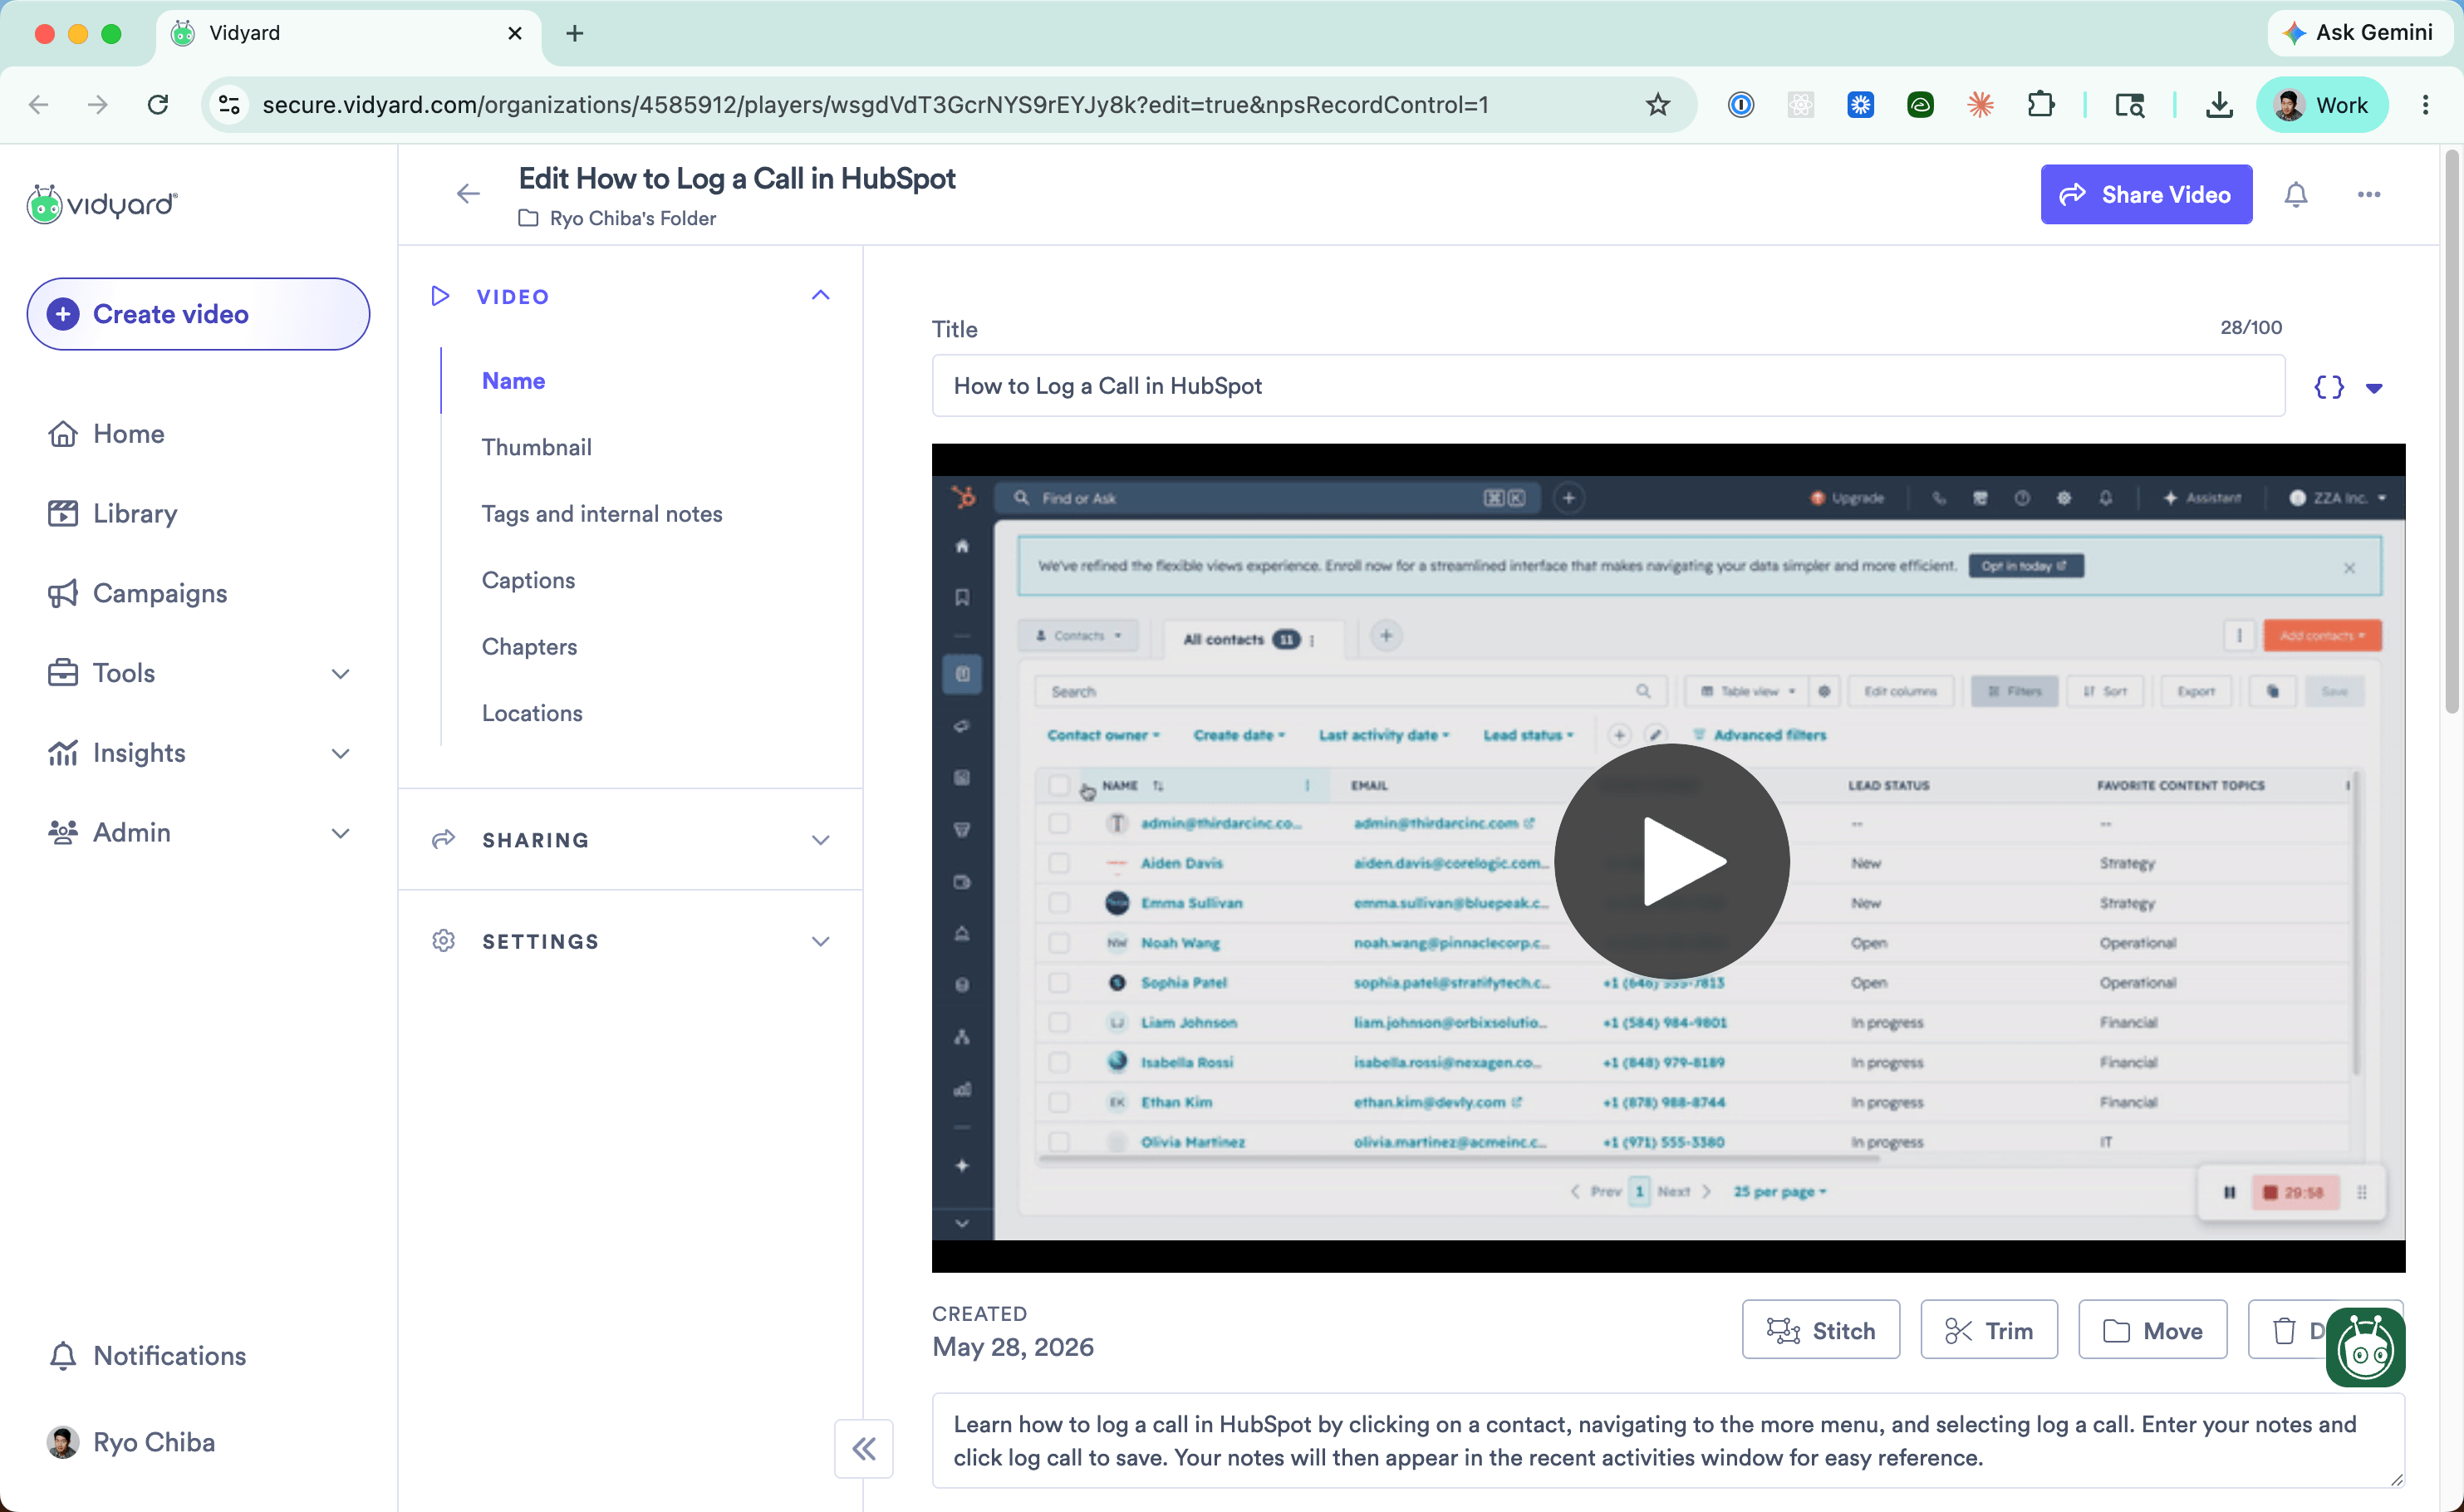Open Chrome three-dot menu
Viewport: 2464px width, 1512px height.
[2425, 104]
